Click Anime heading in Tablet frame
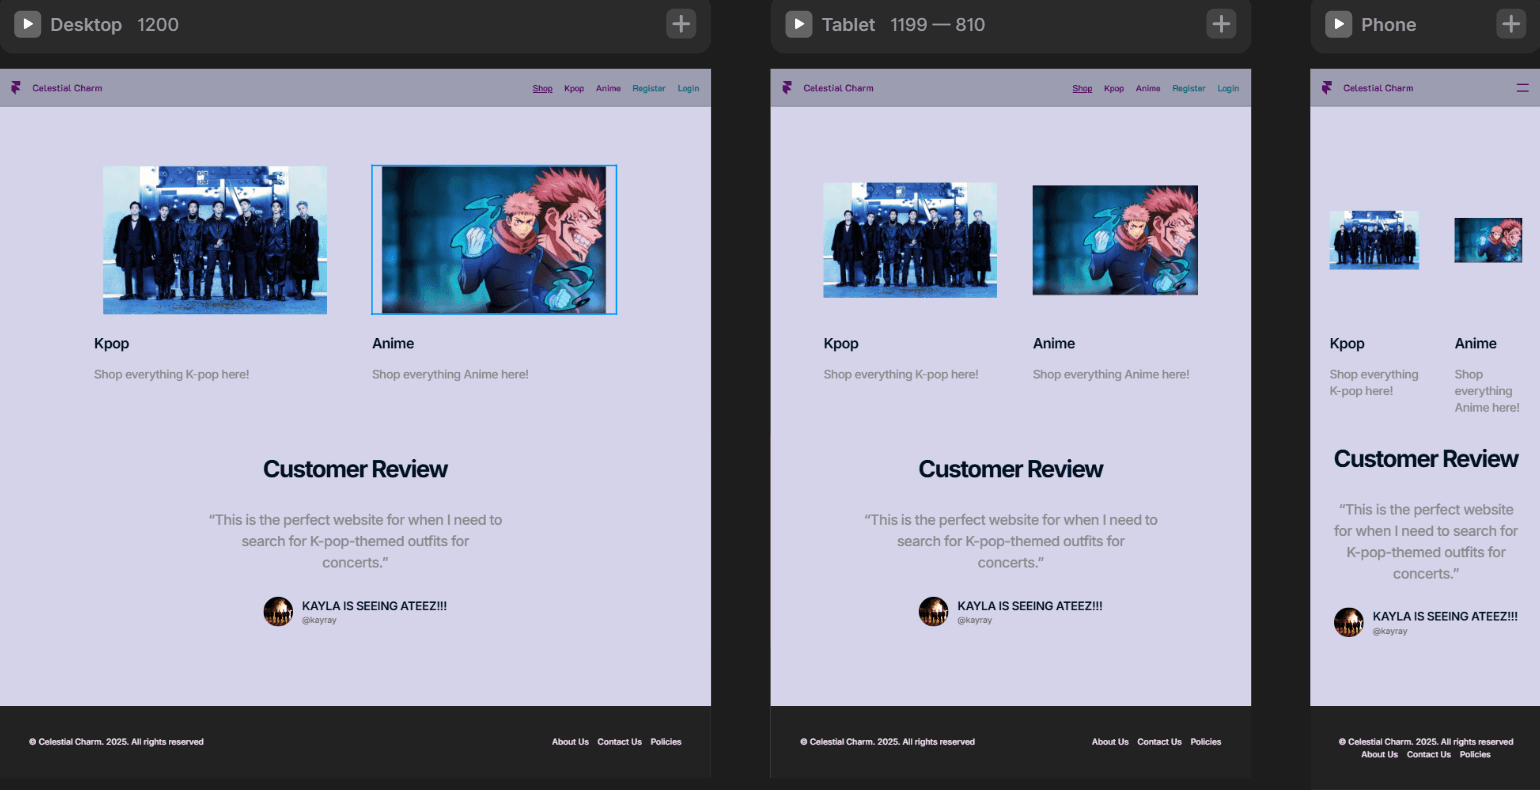This screenshot has height=790, width=1540. click(1054, 343)
